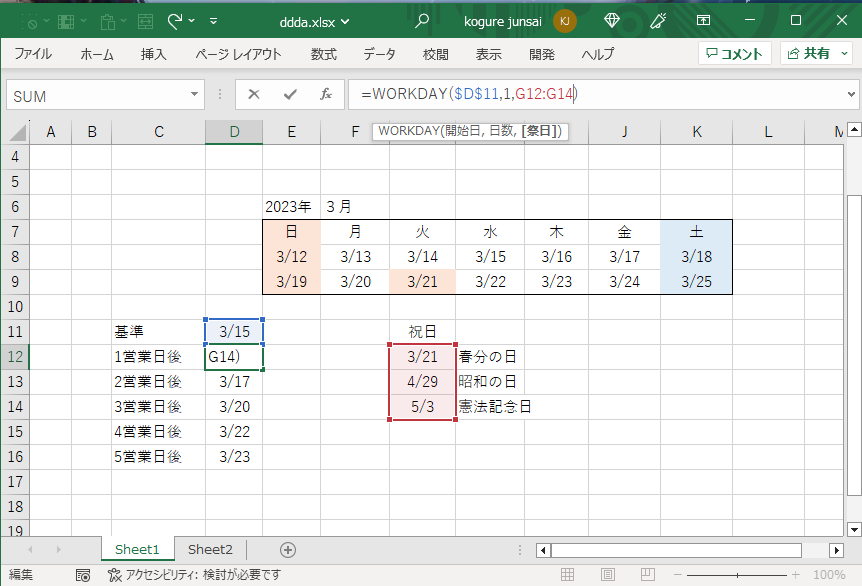Screen dimensions: 862x586
Task: Click the Enter checkmark in formula bar
Action: [290, 95]
